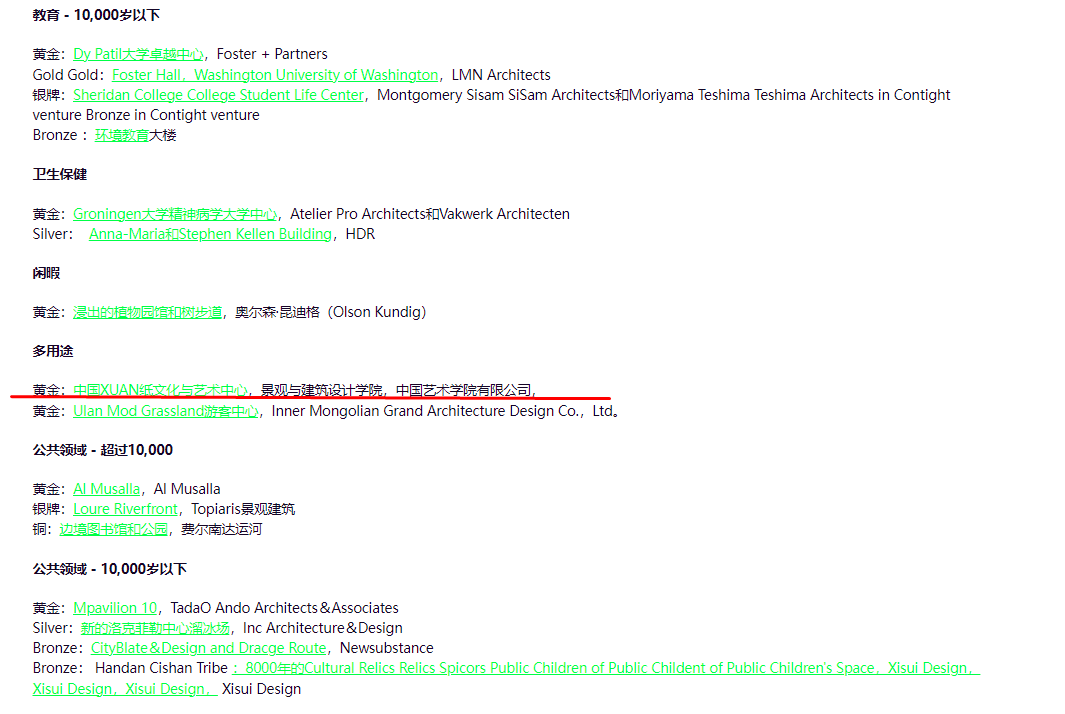
Task: Follow the 边境图书馆和公园 link
Action: click(x=113, y=529)
